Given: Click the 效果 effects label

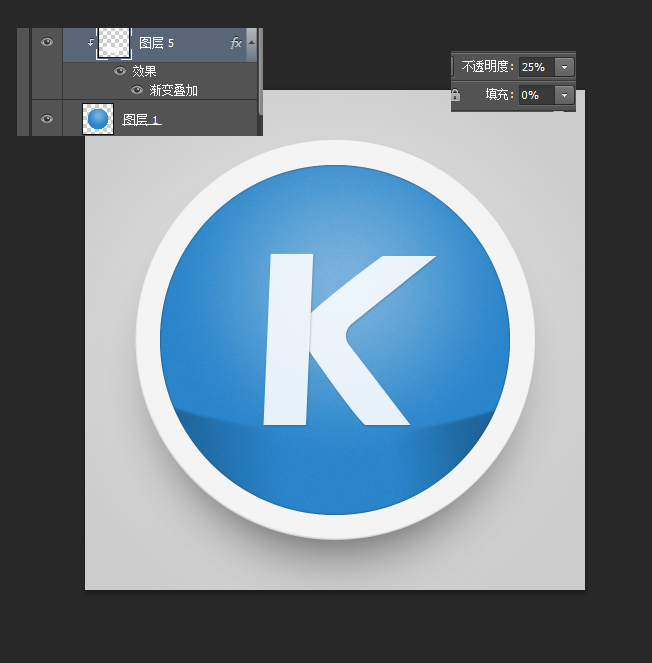Looking at the screenshot, I should [x=144, y=71].
